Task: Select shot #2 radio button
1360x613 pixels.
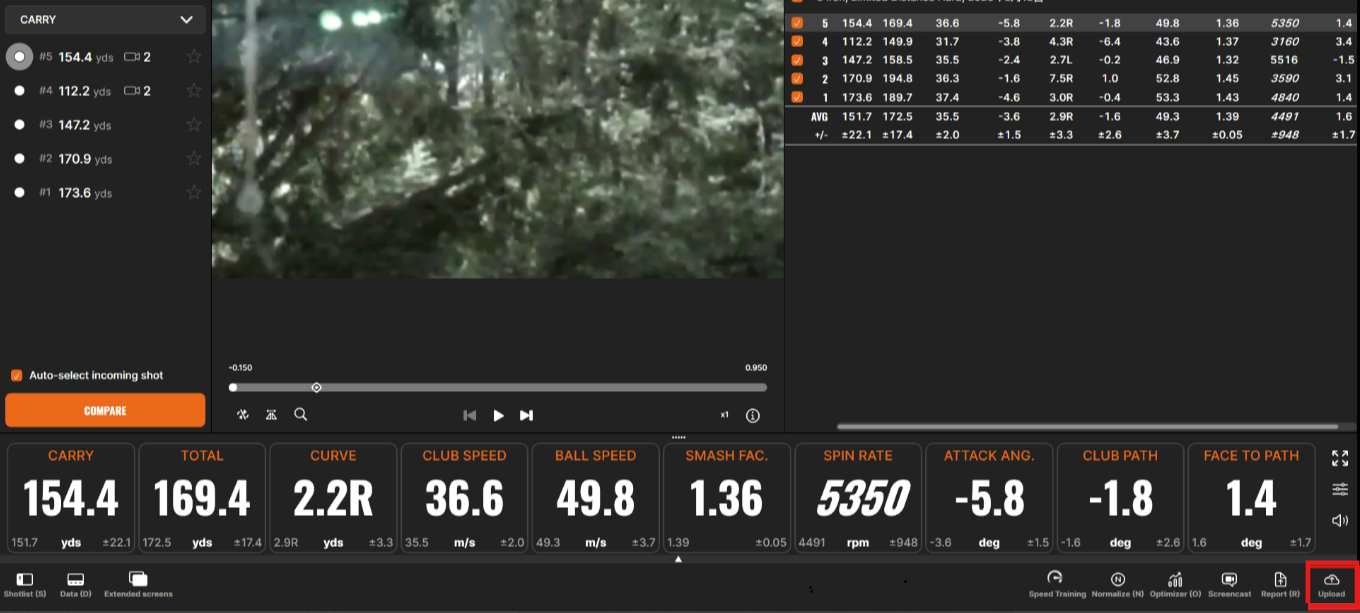Action: pos(19,159)
